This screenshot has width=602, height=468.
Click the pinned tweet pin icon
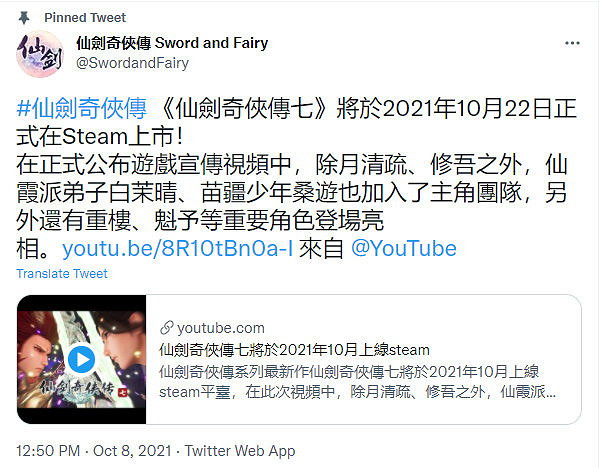tap(24, 18)
